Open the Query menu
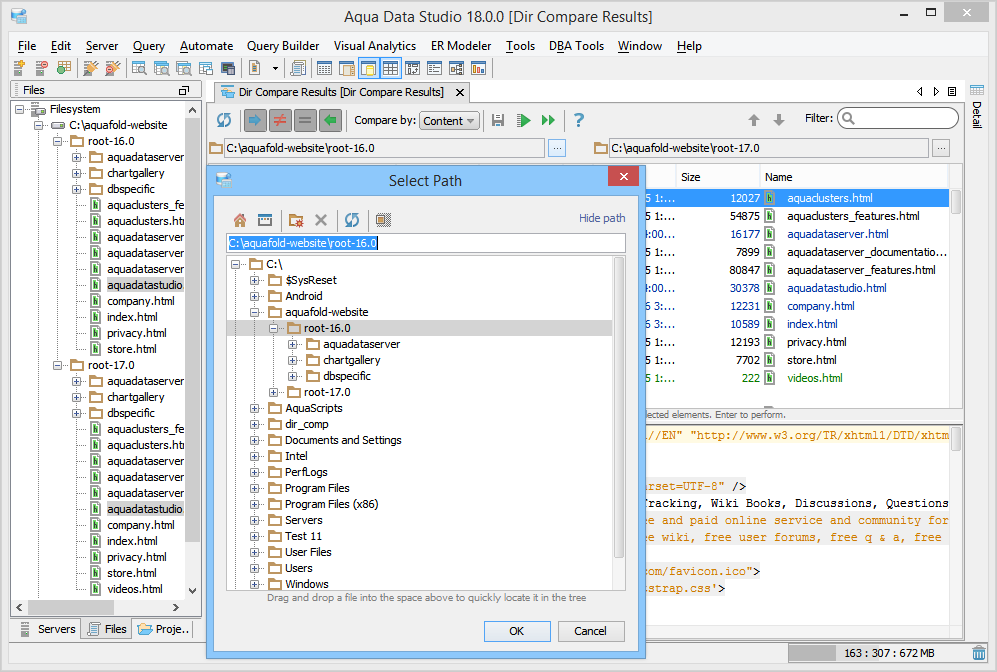This screenshot has height=672, width=997. (x=149, y=46)
